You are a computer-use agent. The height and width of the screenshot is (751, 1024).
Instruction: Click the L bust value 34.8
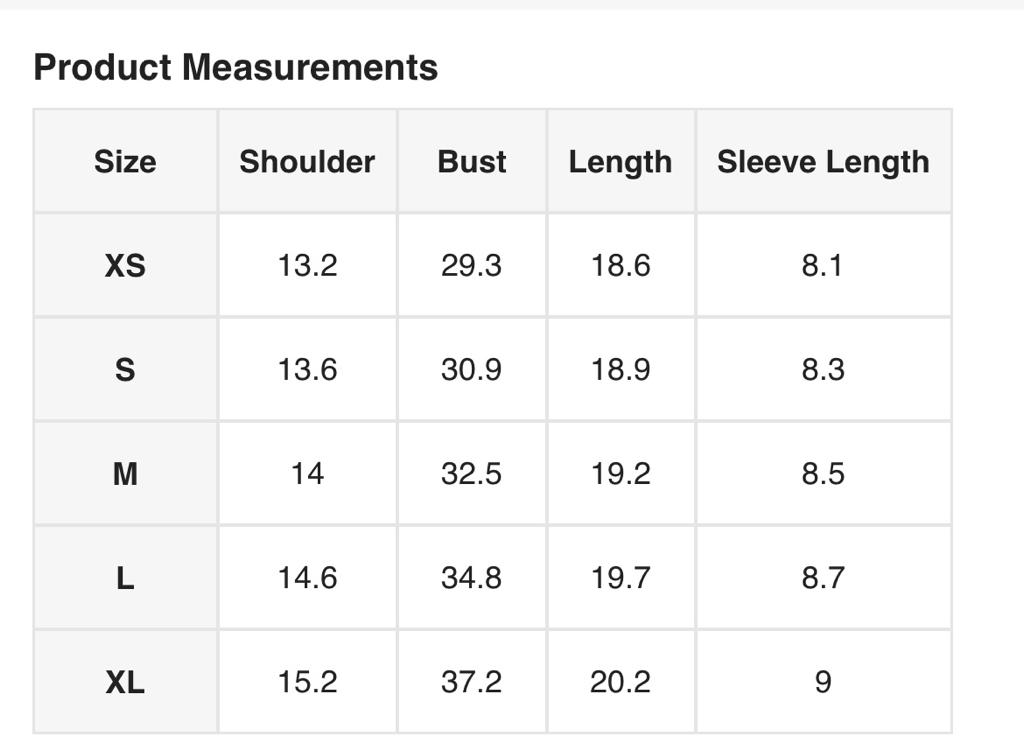coord(472,578)
